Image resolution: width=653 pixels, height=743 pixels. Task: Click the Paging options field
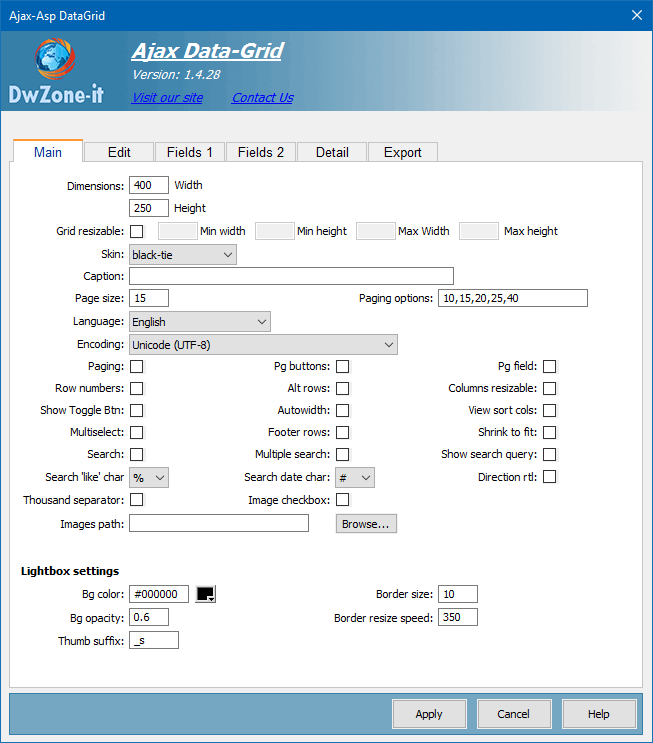click(513, 298)
